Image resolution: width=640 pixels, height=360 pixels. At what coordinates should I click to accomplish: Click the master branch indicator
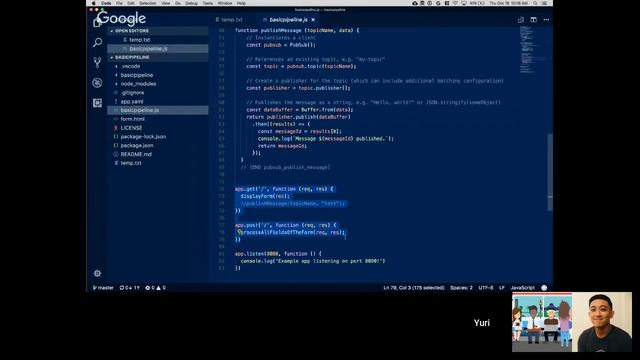tap(103, 288)
